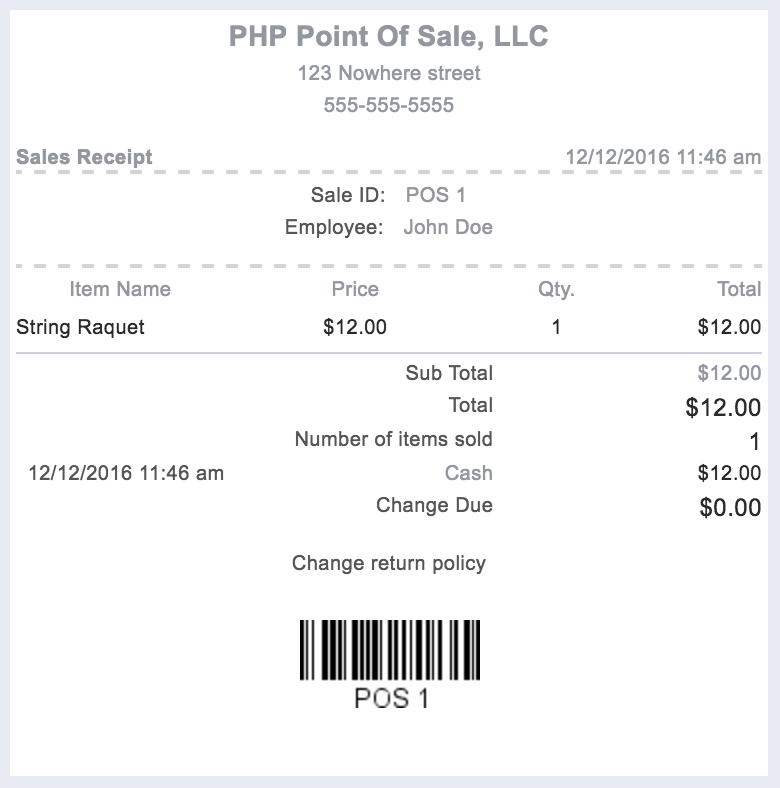Click the PHP Point Of Sale, LLC heading
The image size is (780, 788).
(389, 37)
